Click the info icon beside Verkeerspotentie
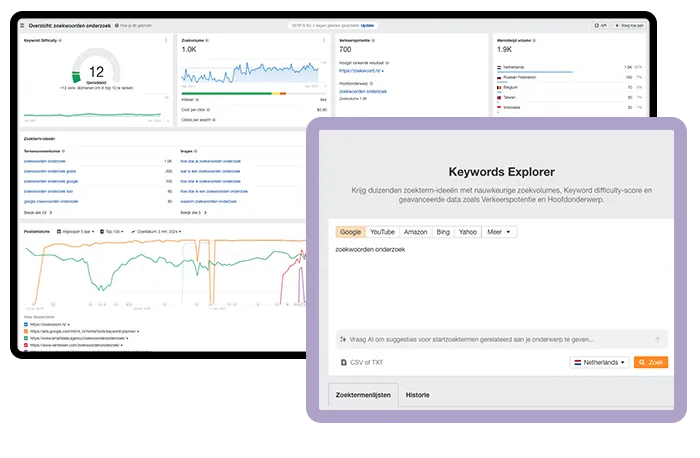This screenshot has height=458, width=700. pos(373,40)
